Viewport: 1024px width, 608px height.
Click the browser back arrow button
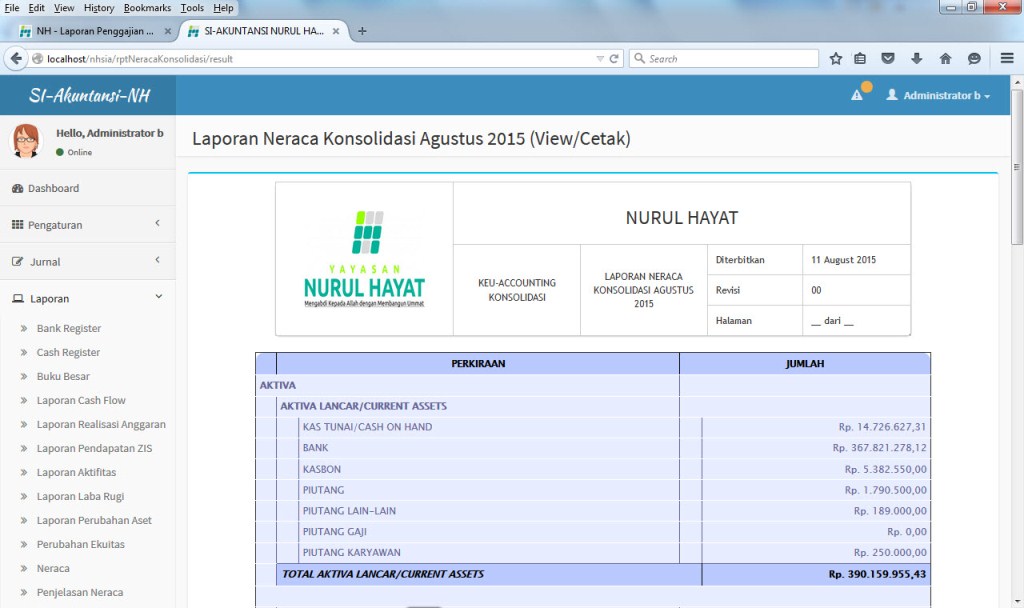pos(16,58)
